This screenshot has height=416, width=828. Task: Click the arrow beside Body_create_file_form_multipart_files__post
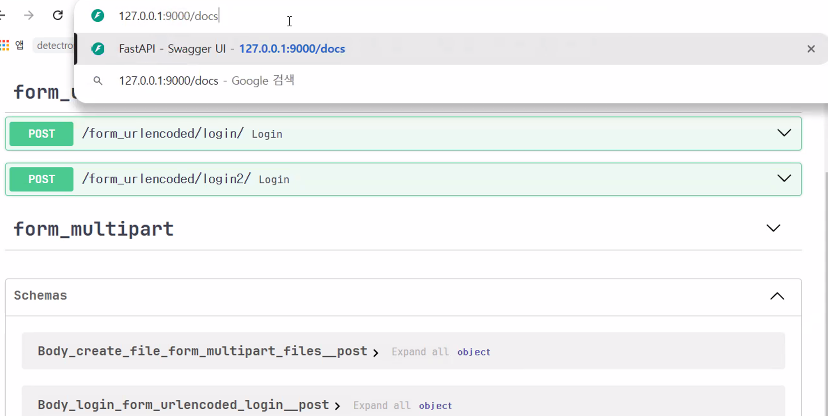[x=375, y=353]
